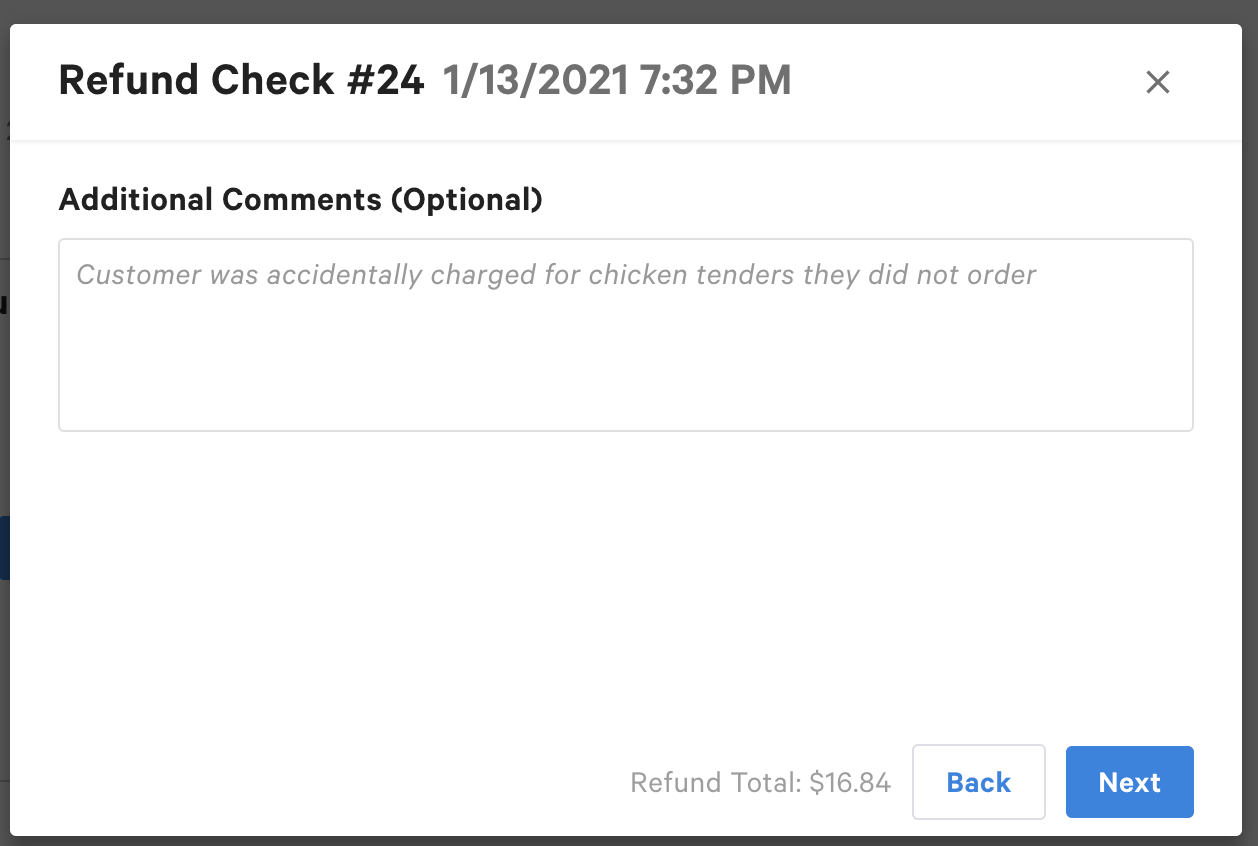Click the 1/13/2021 date in header
This screenshot has width=1258, height=846.
coord(535,81)
